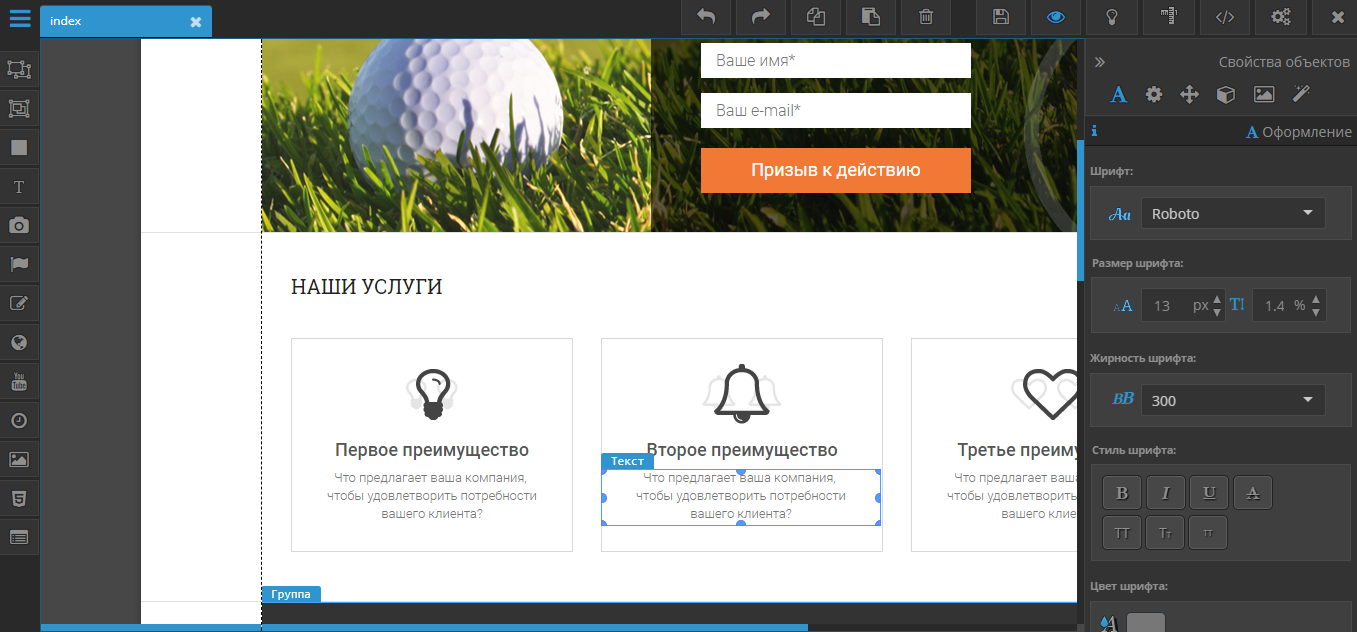This screenshot has width=1357, height=632.
Task: Open the hamburger main menu
Action: point(19,18)
